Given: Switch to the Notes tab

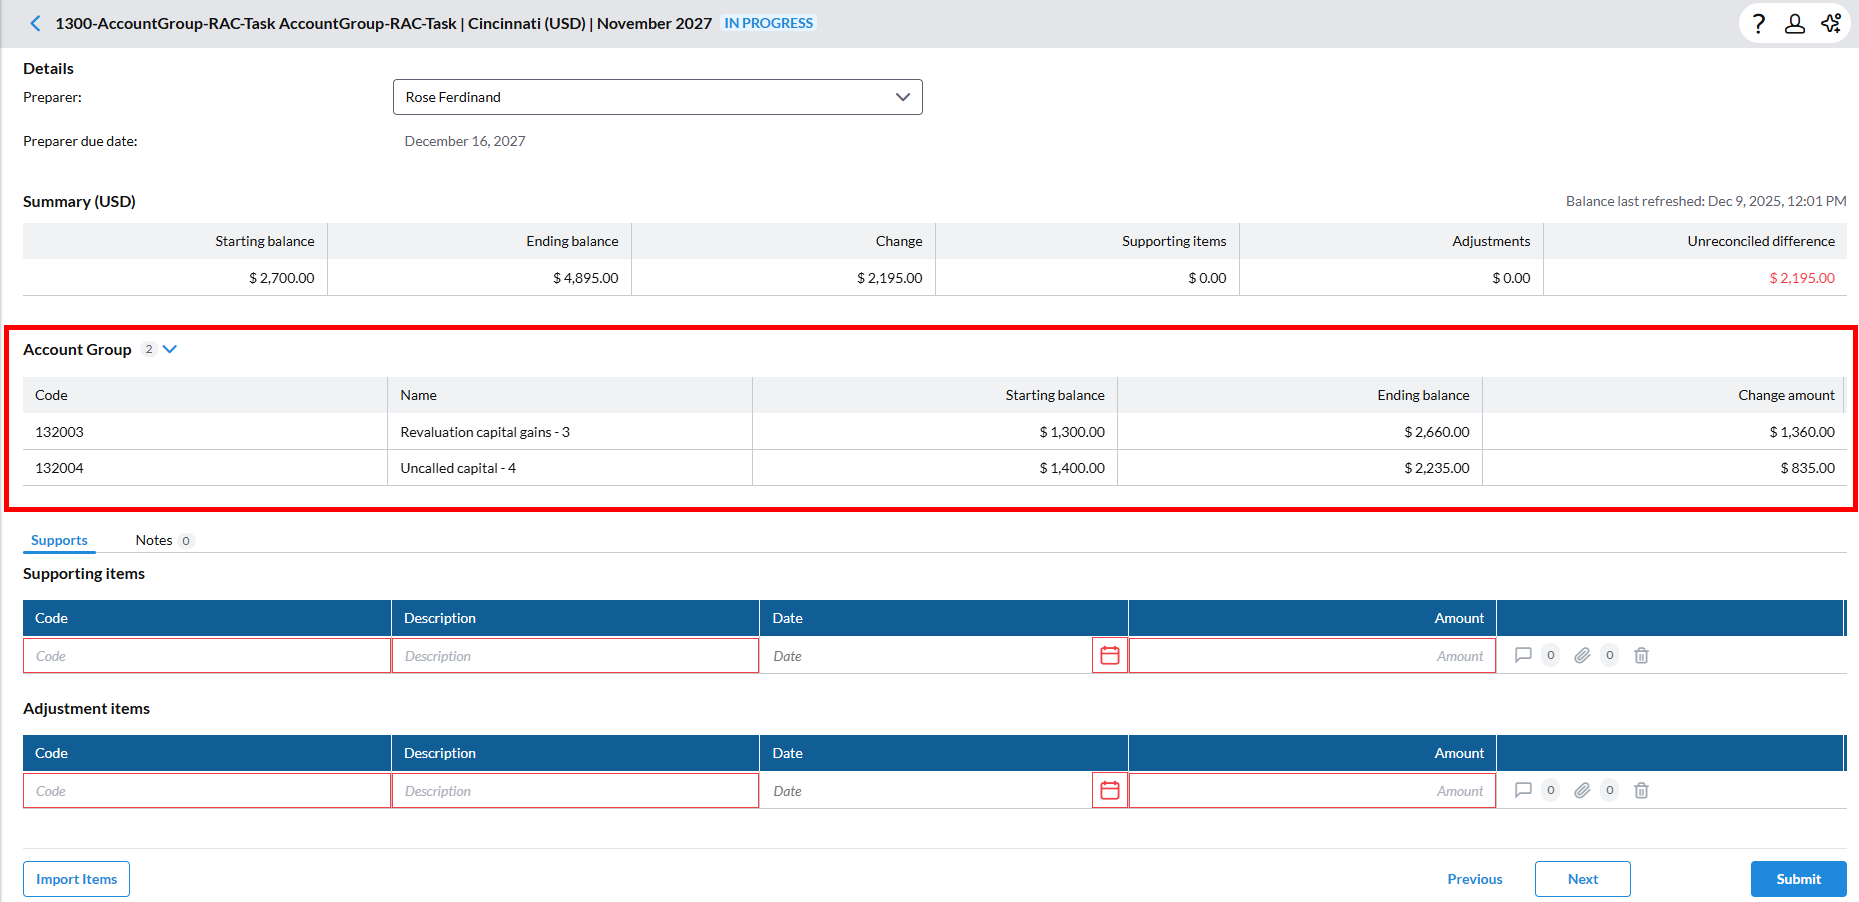Looking at the screenshot, I should tap(154, 540).
